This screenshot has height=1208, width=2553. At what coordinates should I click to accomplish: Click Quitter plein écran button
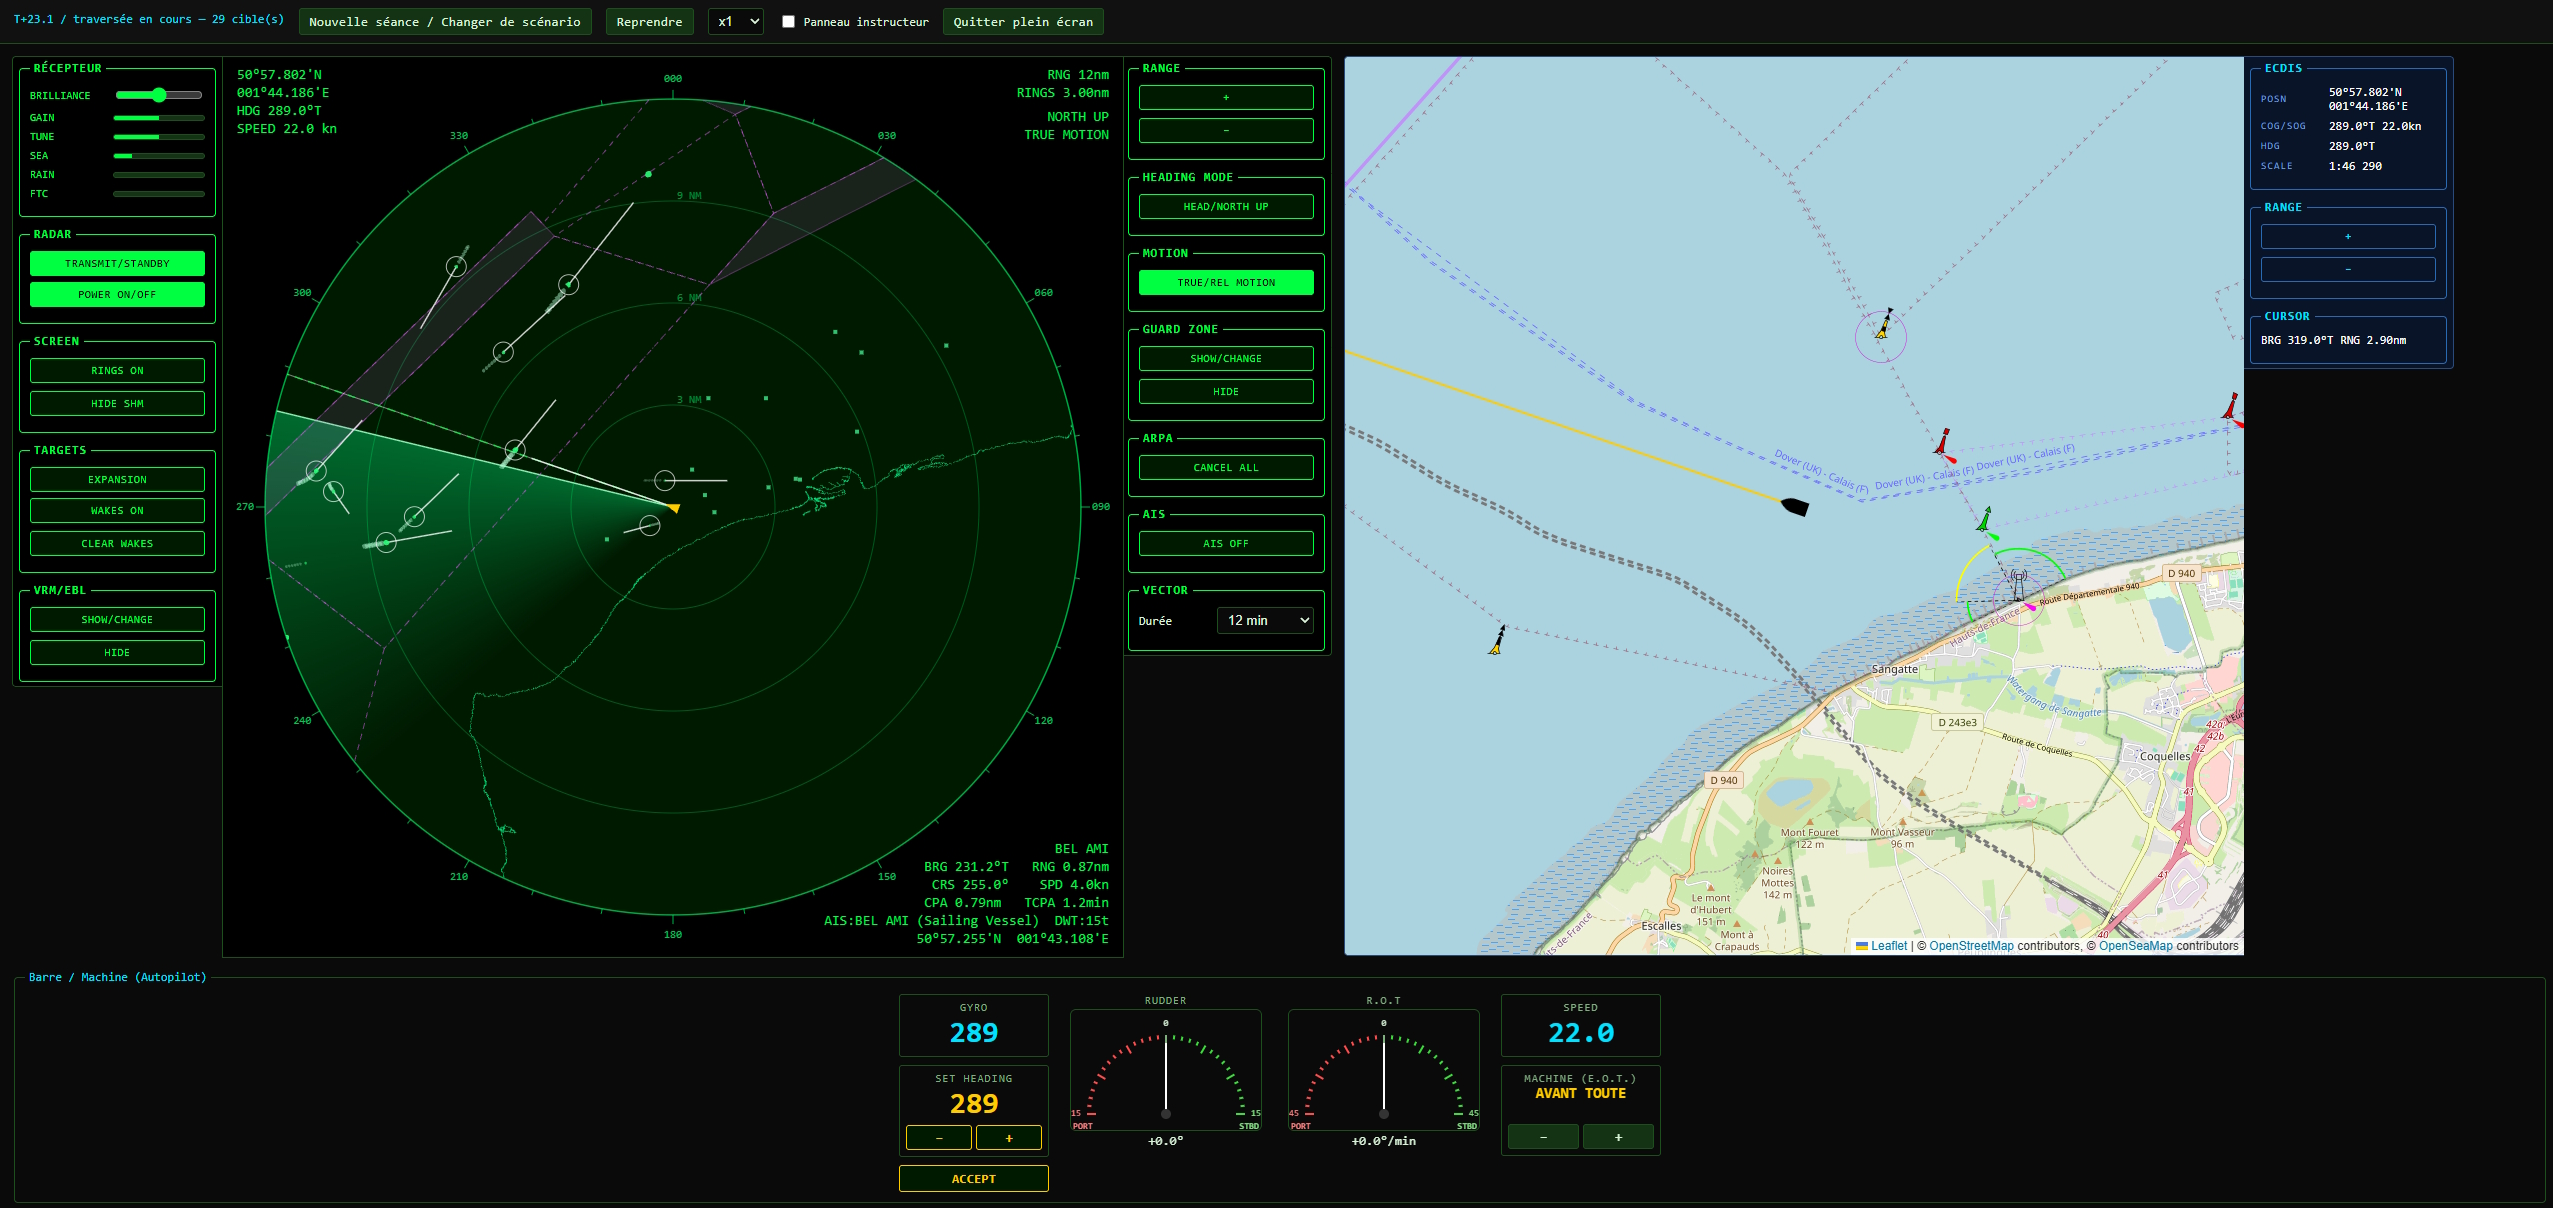tap(1023, 22)
